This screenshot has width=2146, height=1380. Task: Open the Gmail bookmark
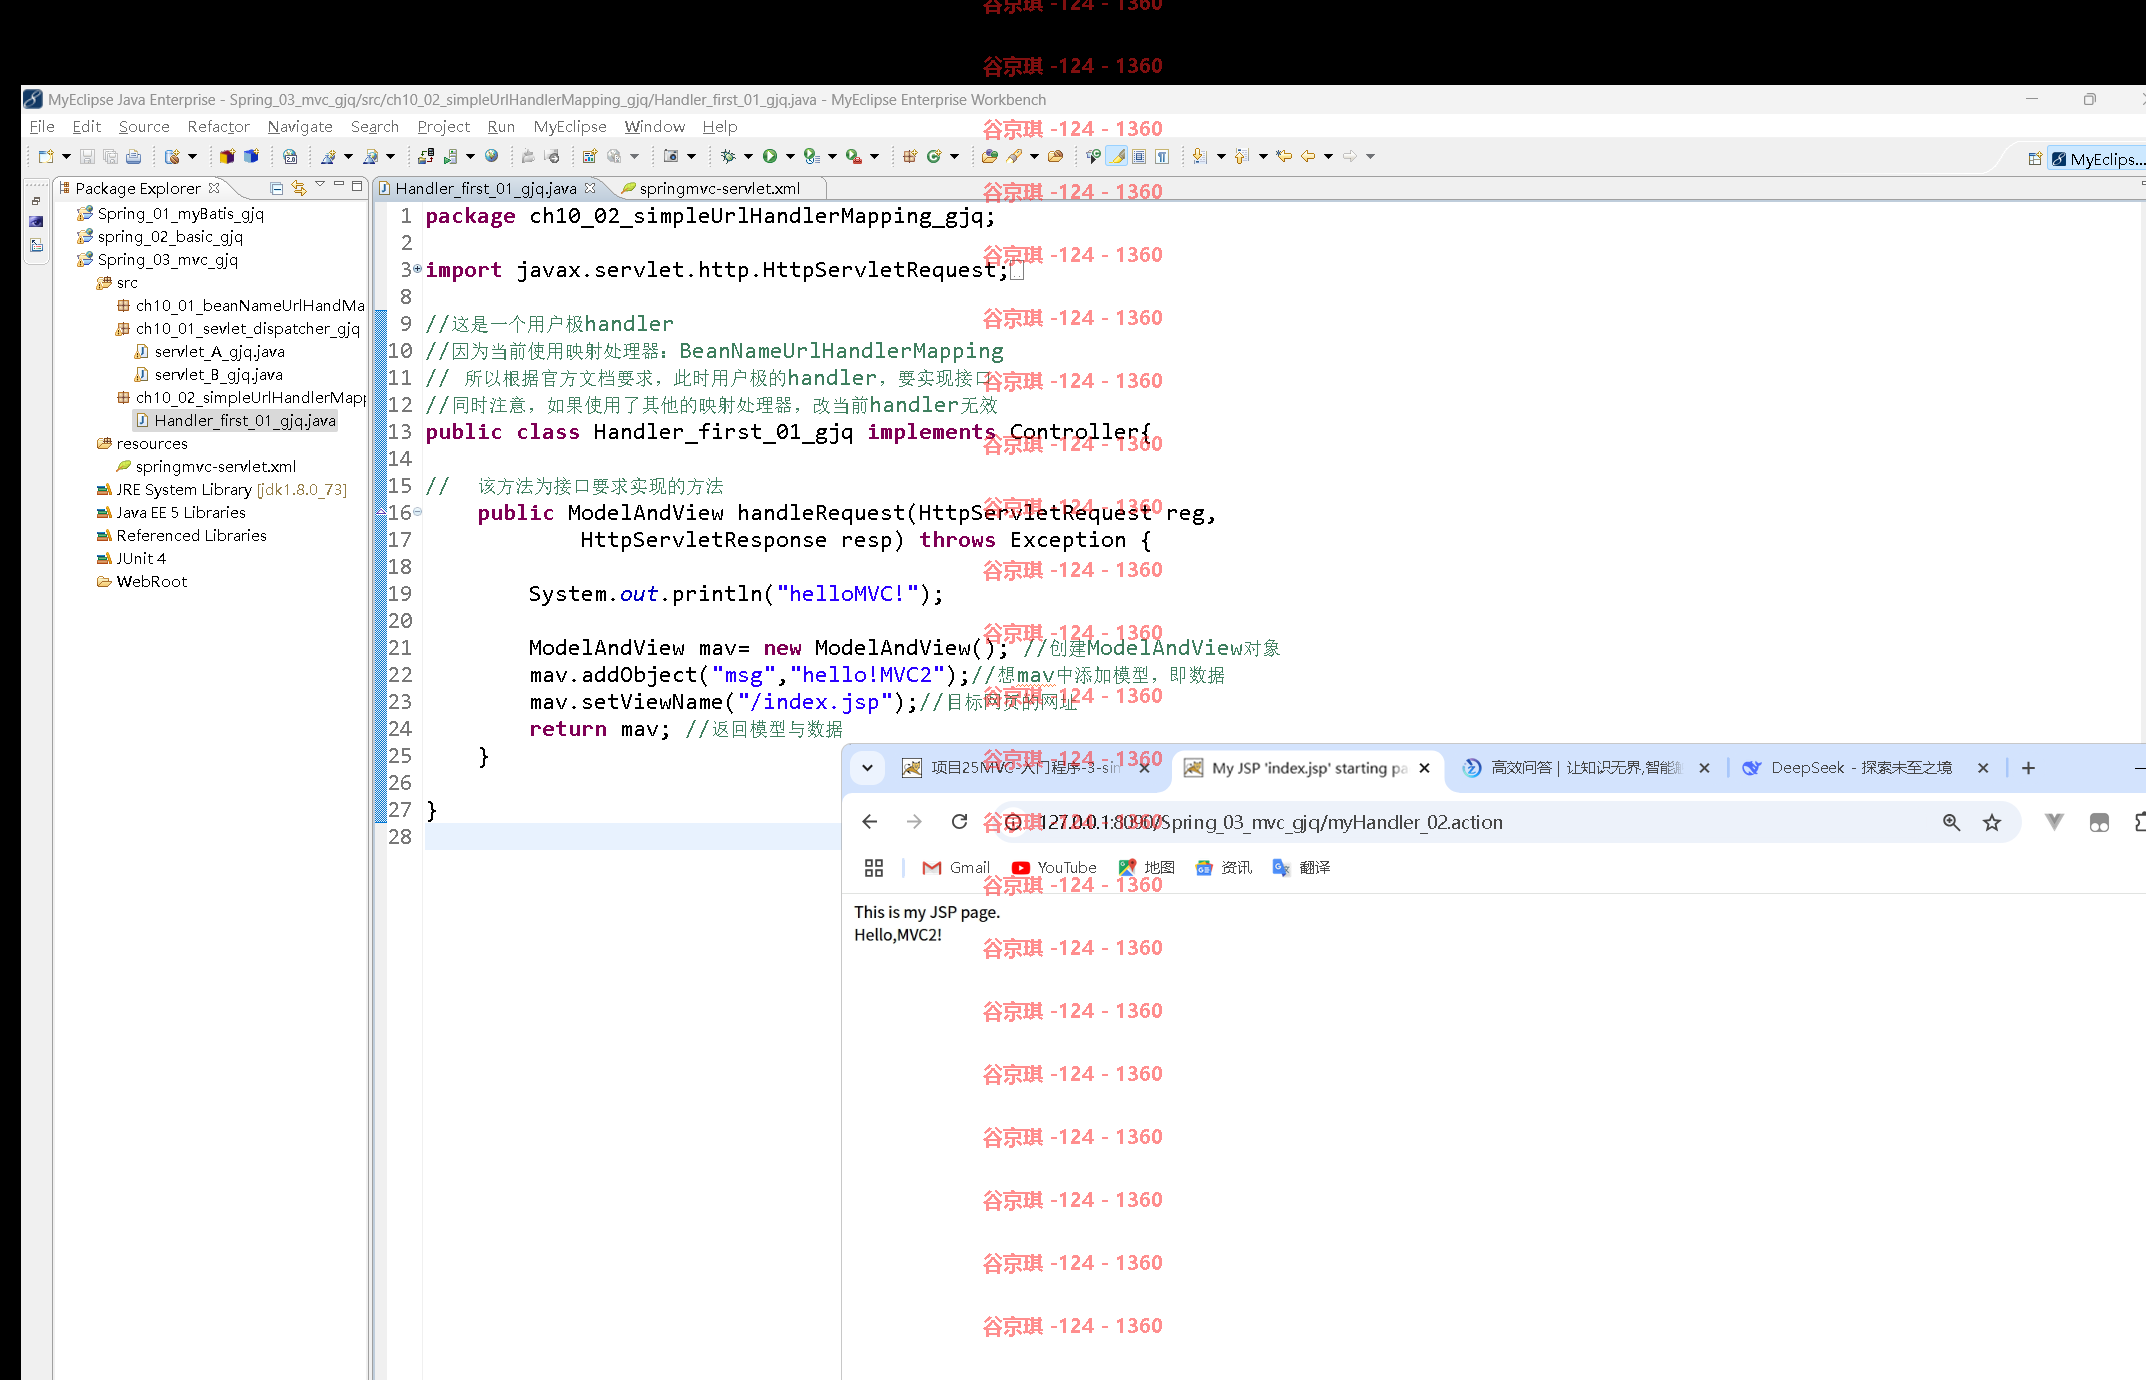(x=956, y=868)
